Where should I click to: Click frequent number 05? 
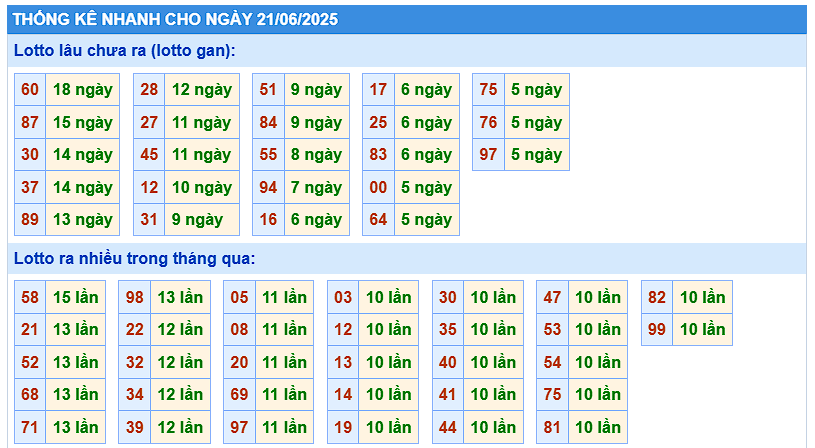point(240,297)
